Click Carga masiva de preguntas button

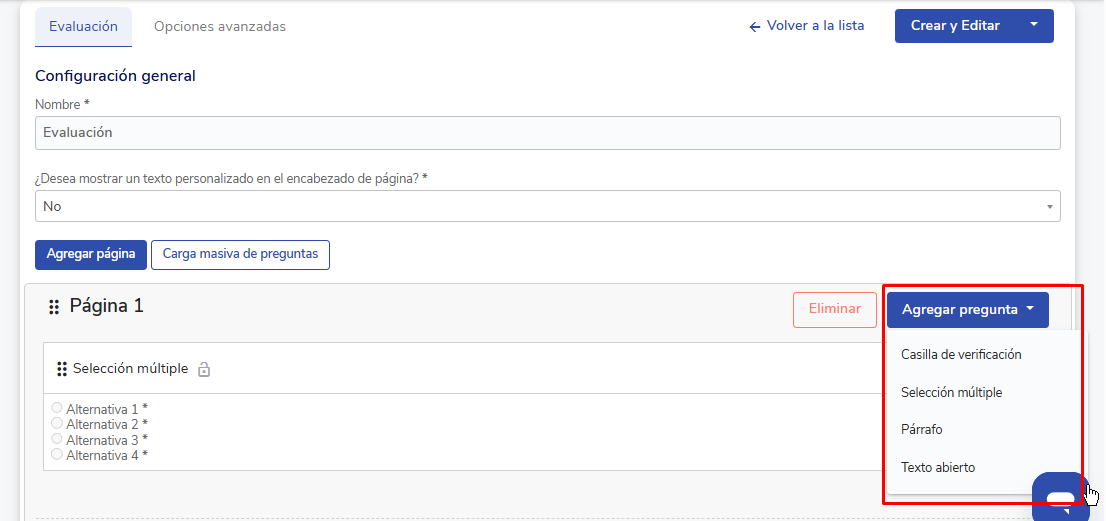(241, 255)
